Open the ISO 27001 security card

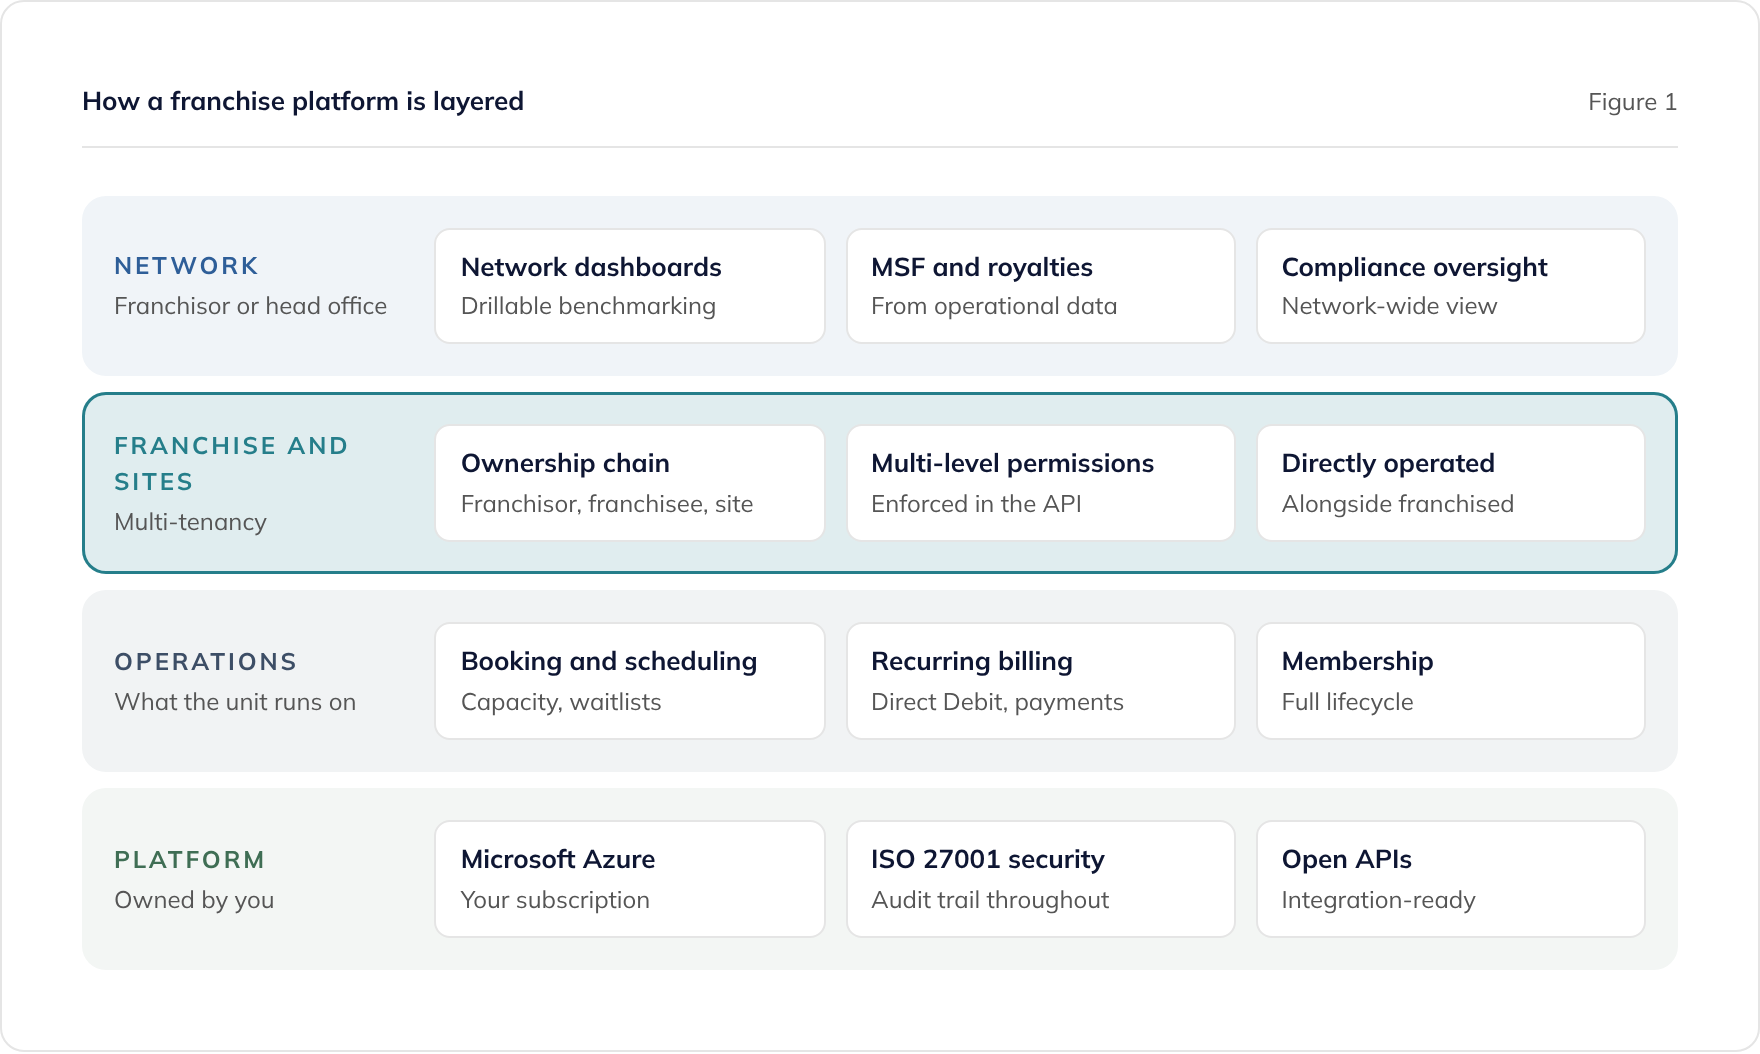click(1041, 879)
